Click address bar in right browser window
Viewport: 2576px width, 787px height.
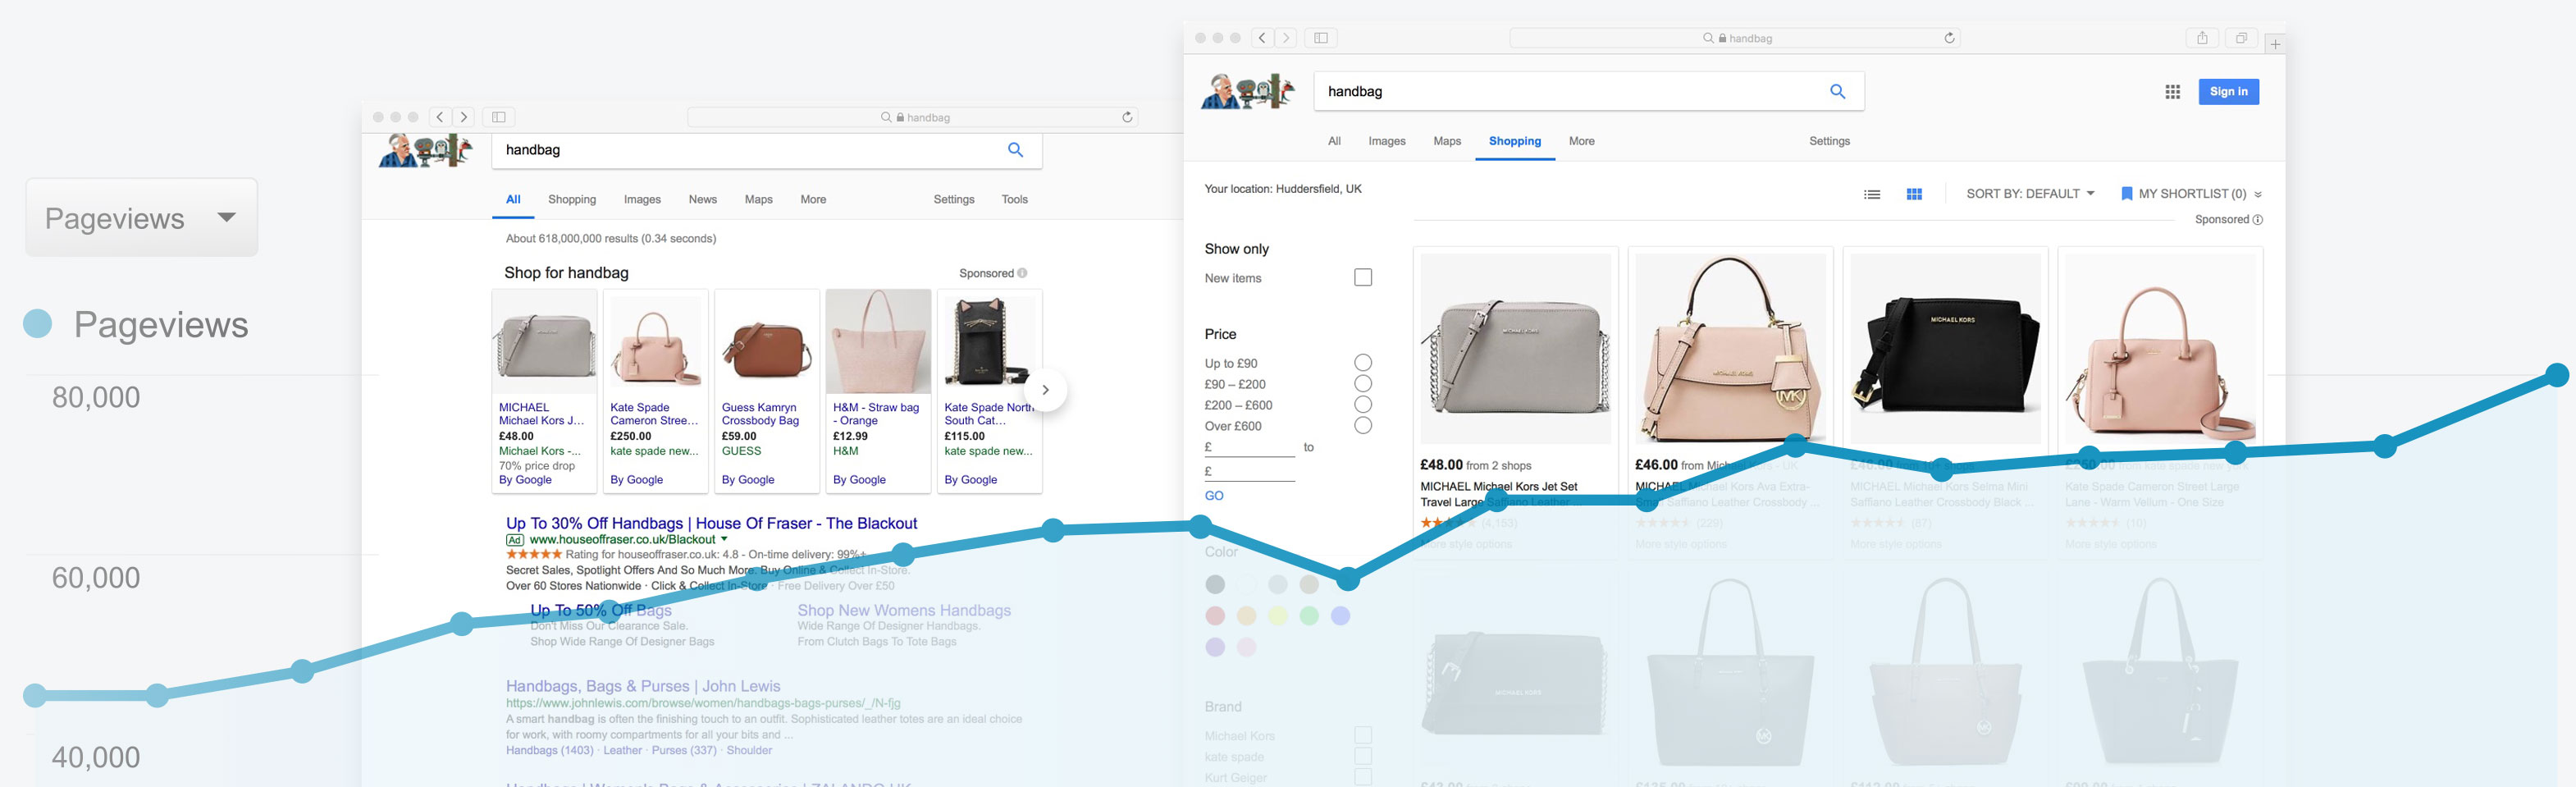click(x=1735, y=38)
